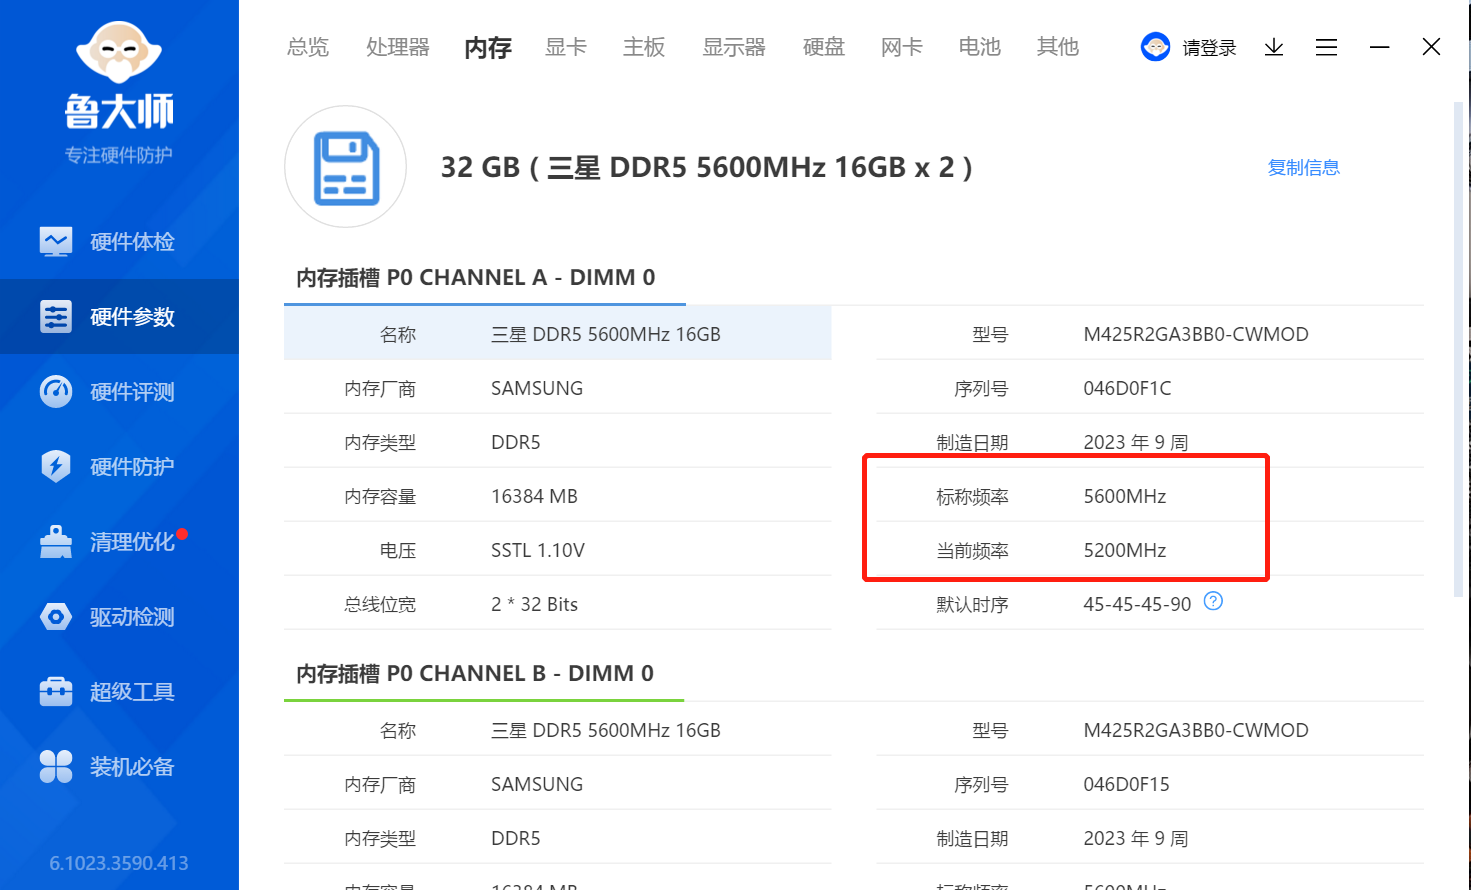Click 复制信息 to copy memory info

tap(1304, 167)
